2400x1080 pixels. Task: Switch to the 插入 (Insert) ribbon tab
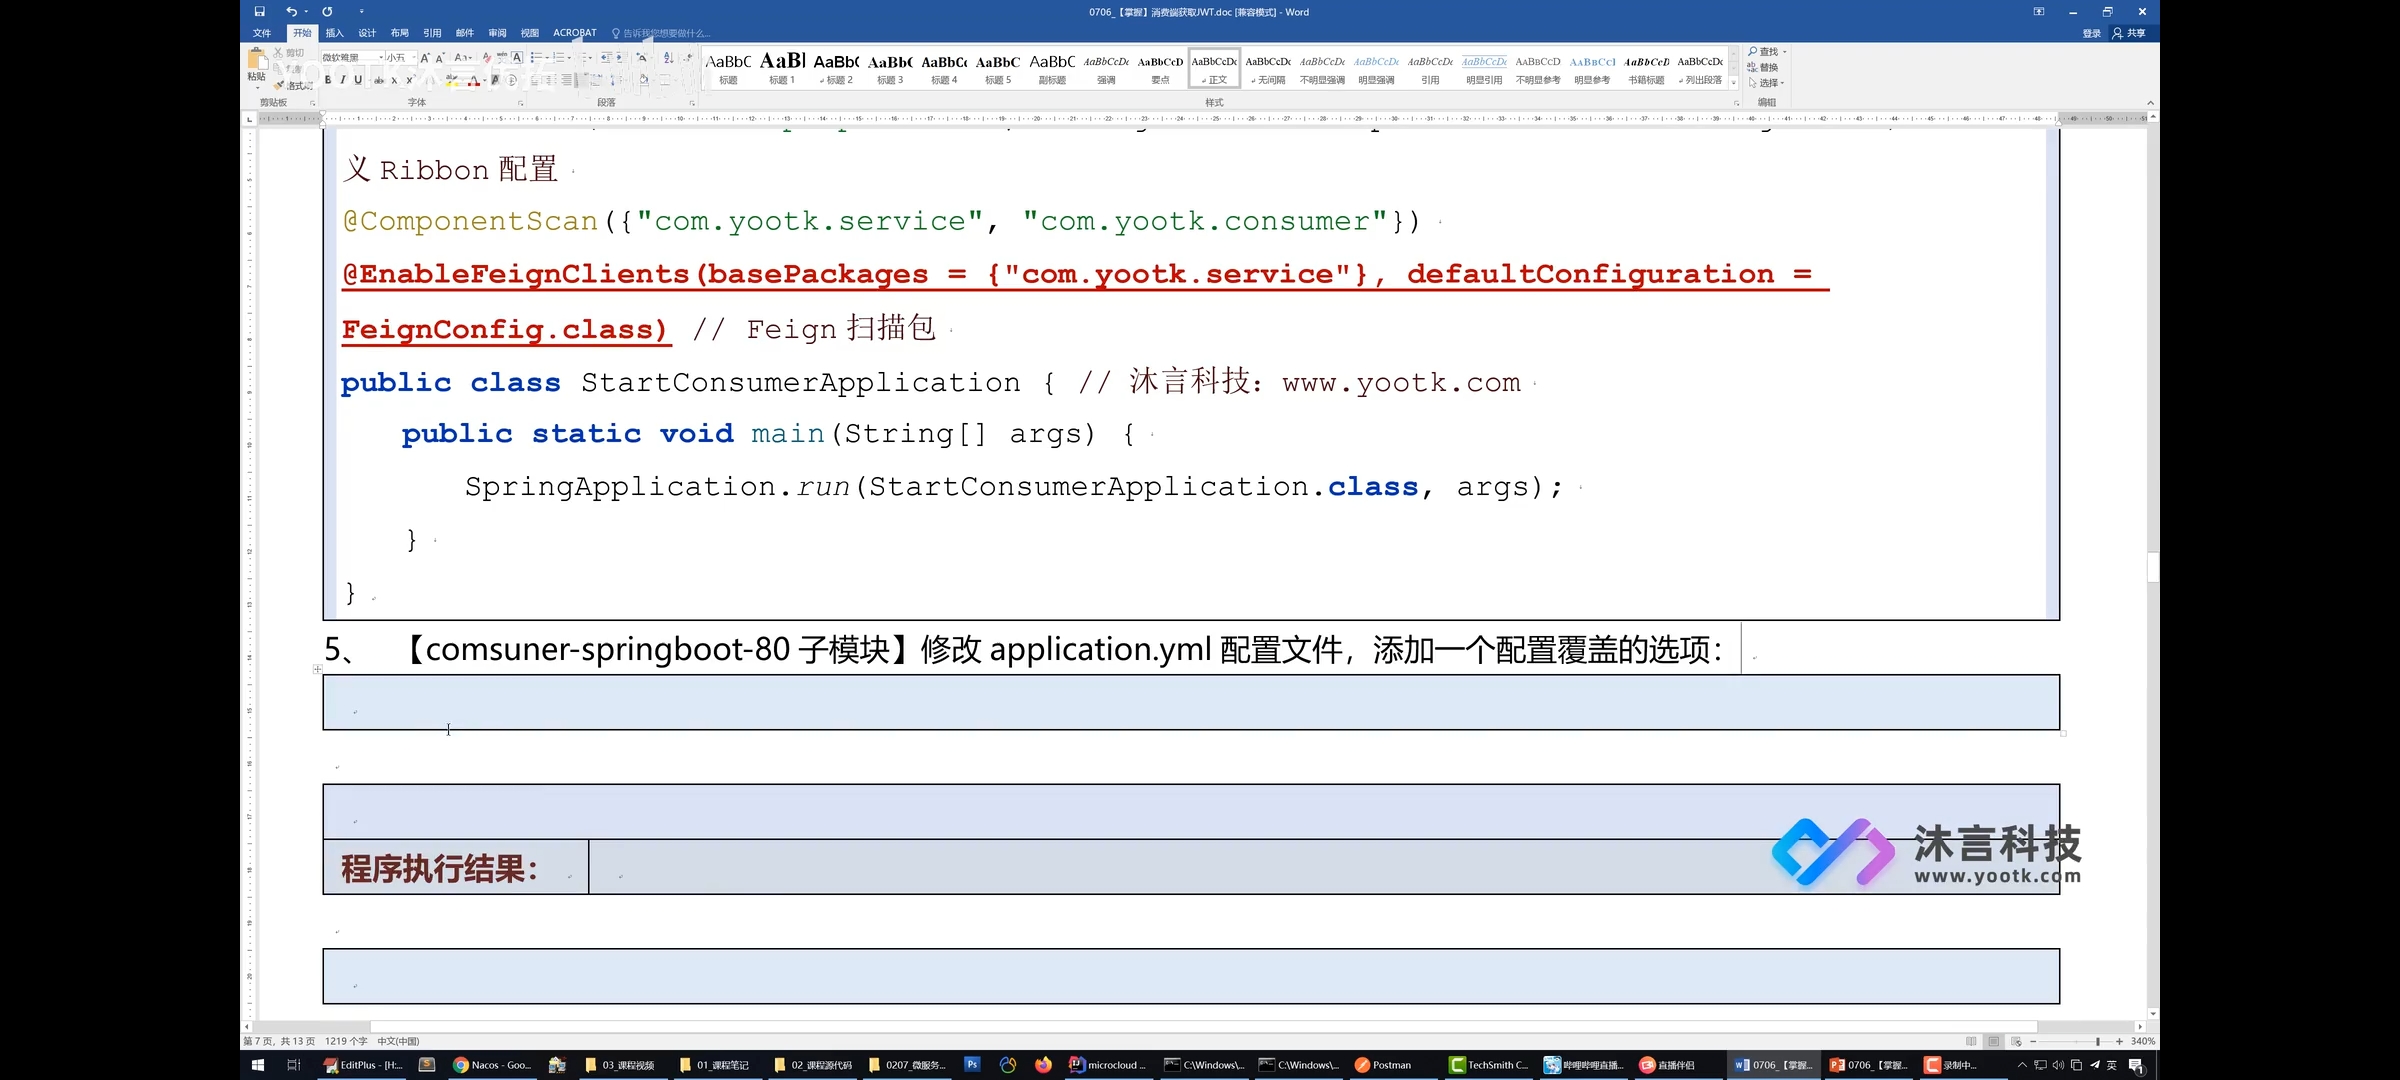334,33
